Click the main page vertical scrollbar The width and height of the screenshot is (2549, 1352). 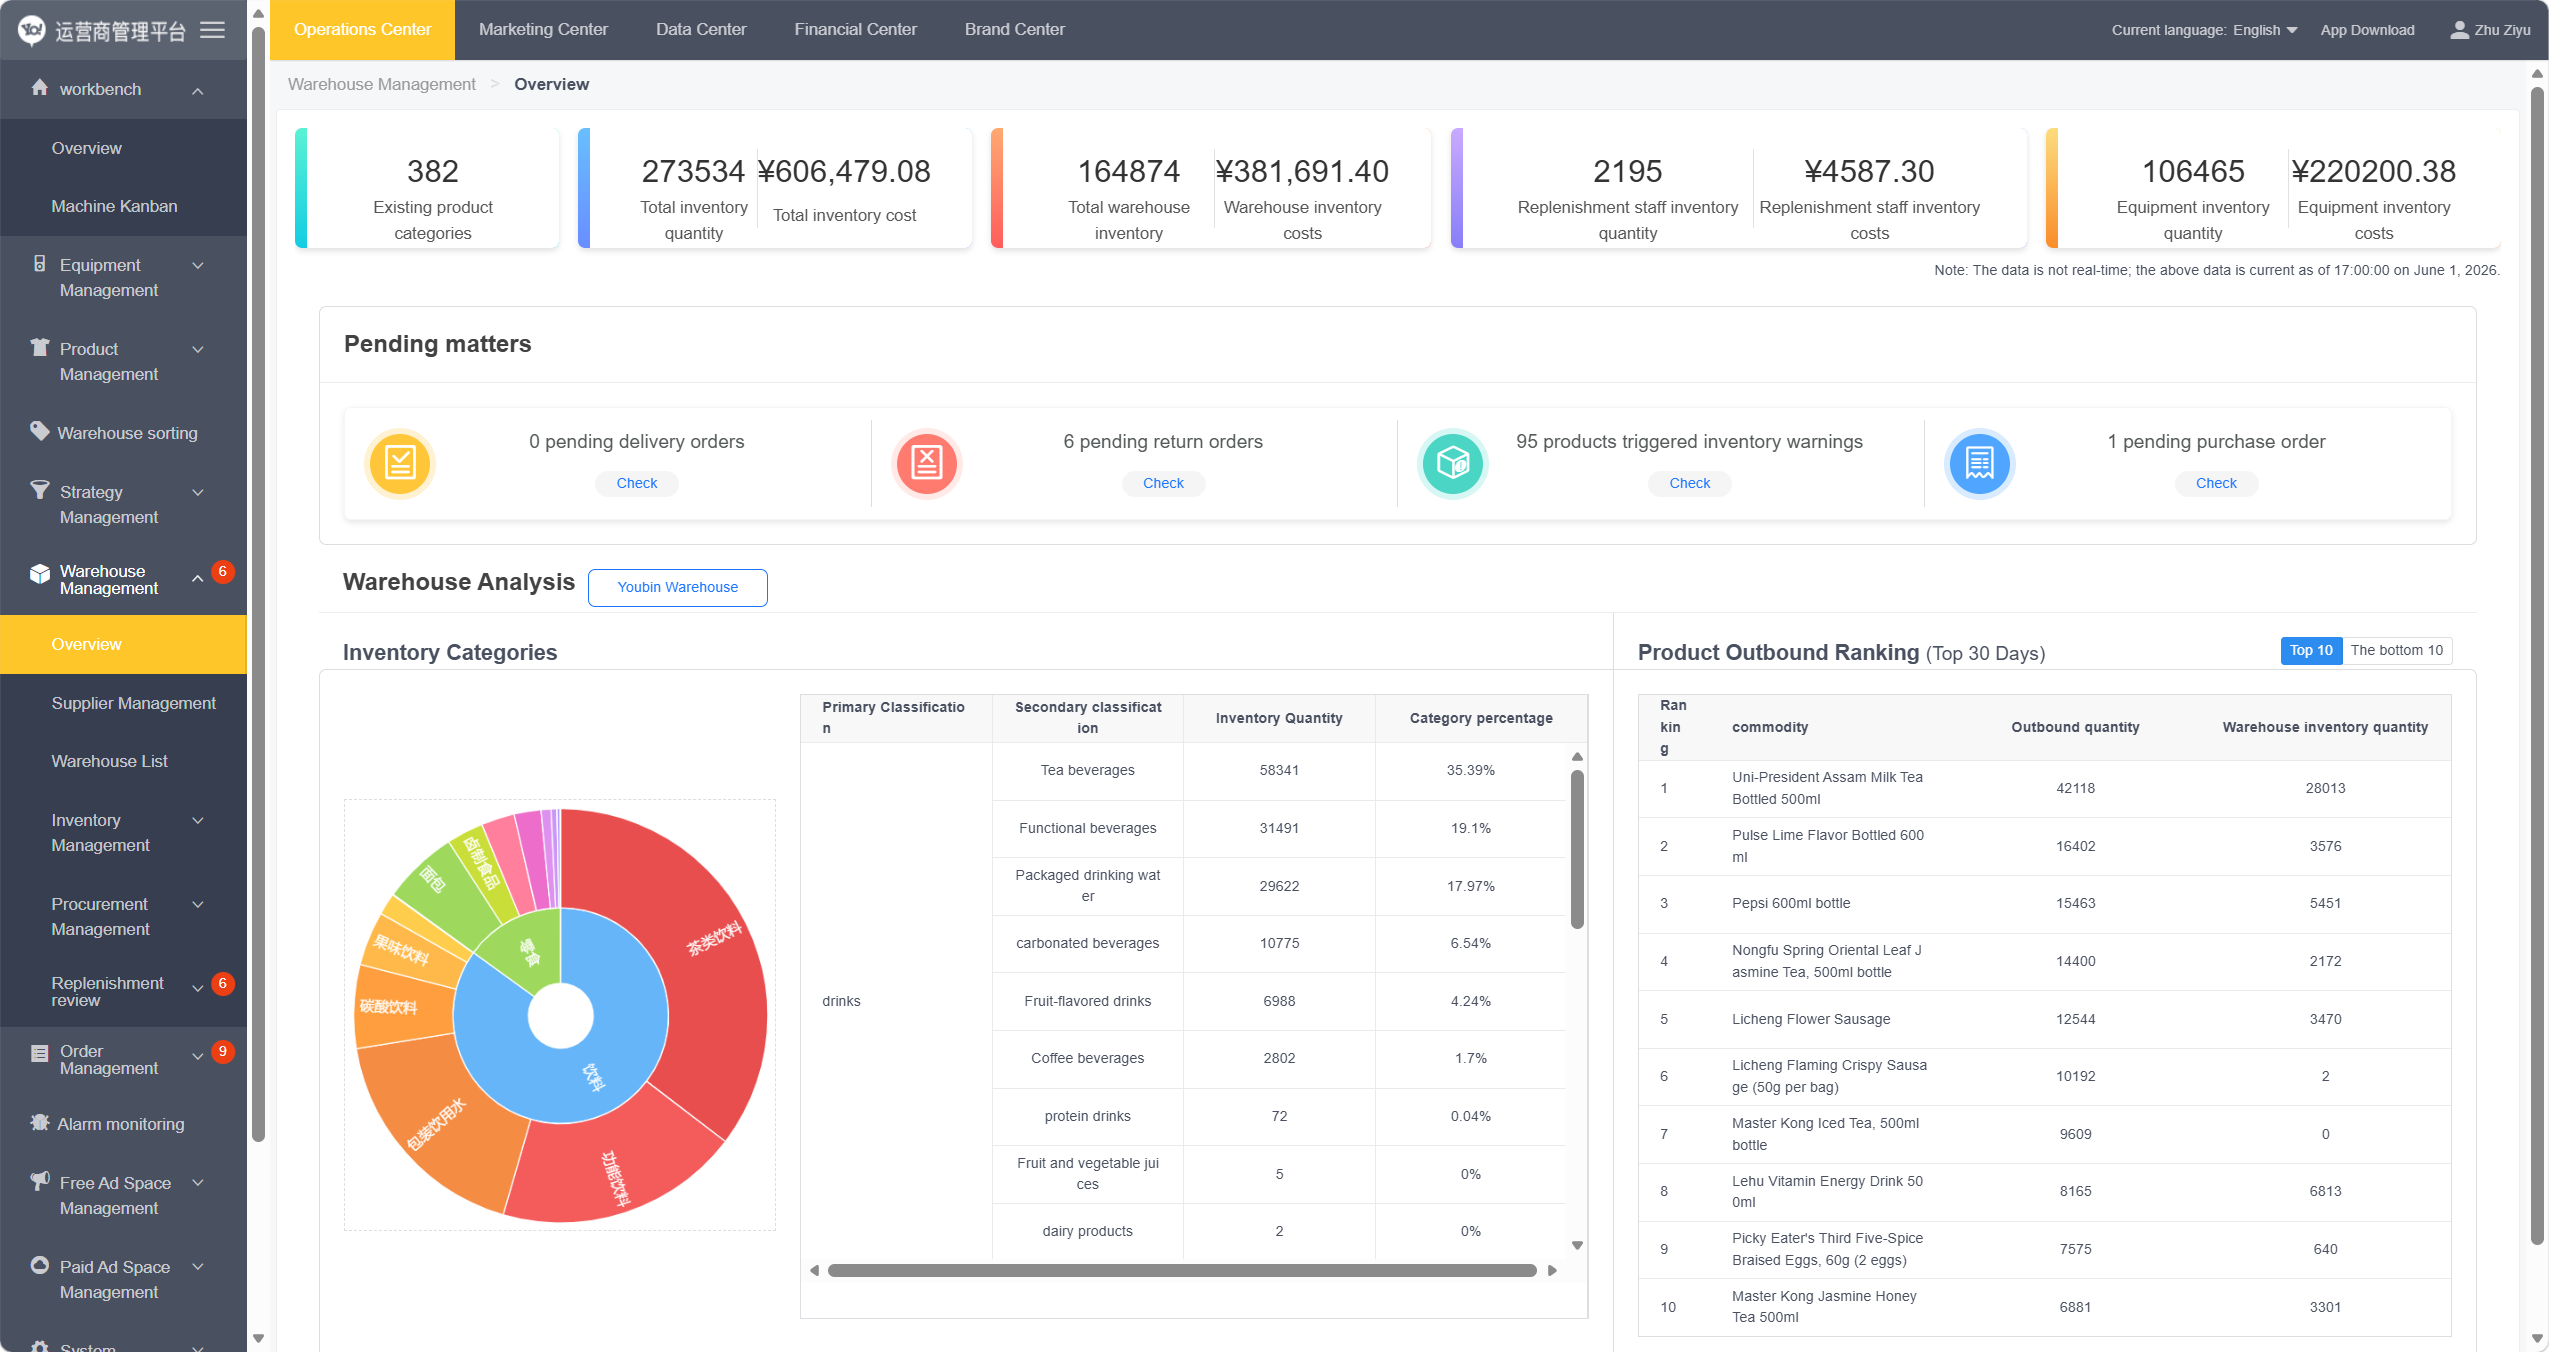(x=2537, y=665)
